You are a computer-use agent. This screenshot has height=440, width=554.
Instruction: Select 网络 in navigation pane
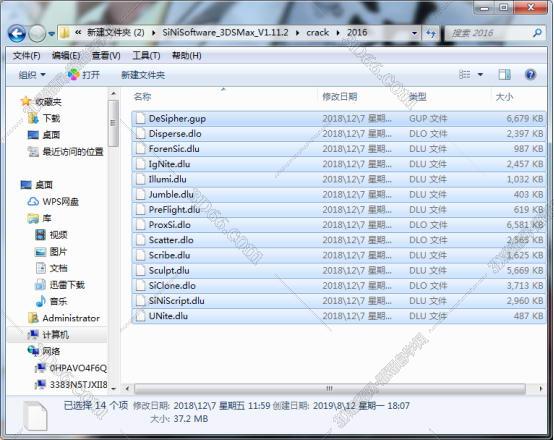click(x=44, y=351)
